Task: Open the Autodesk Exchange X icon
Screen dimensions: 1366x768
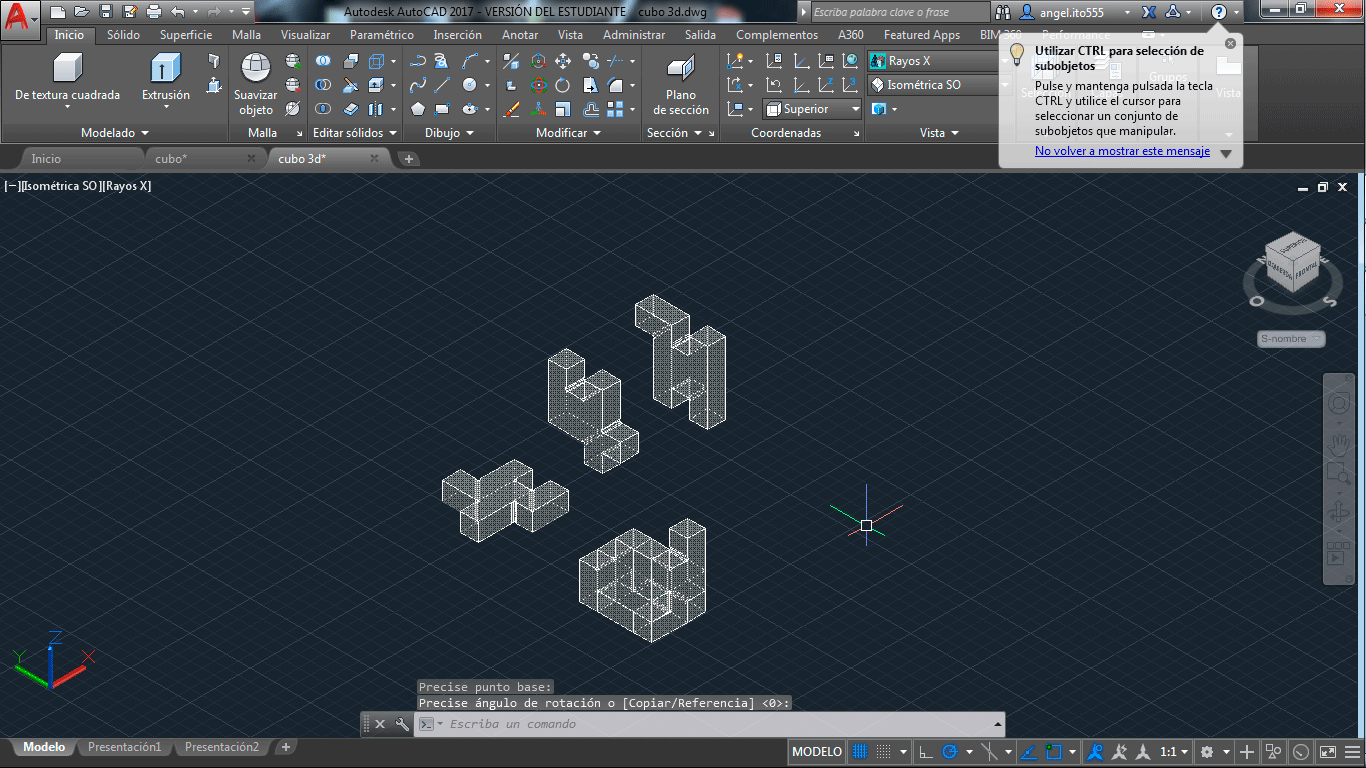Action: [1150, 12]
